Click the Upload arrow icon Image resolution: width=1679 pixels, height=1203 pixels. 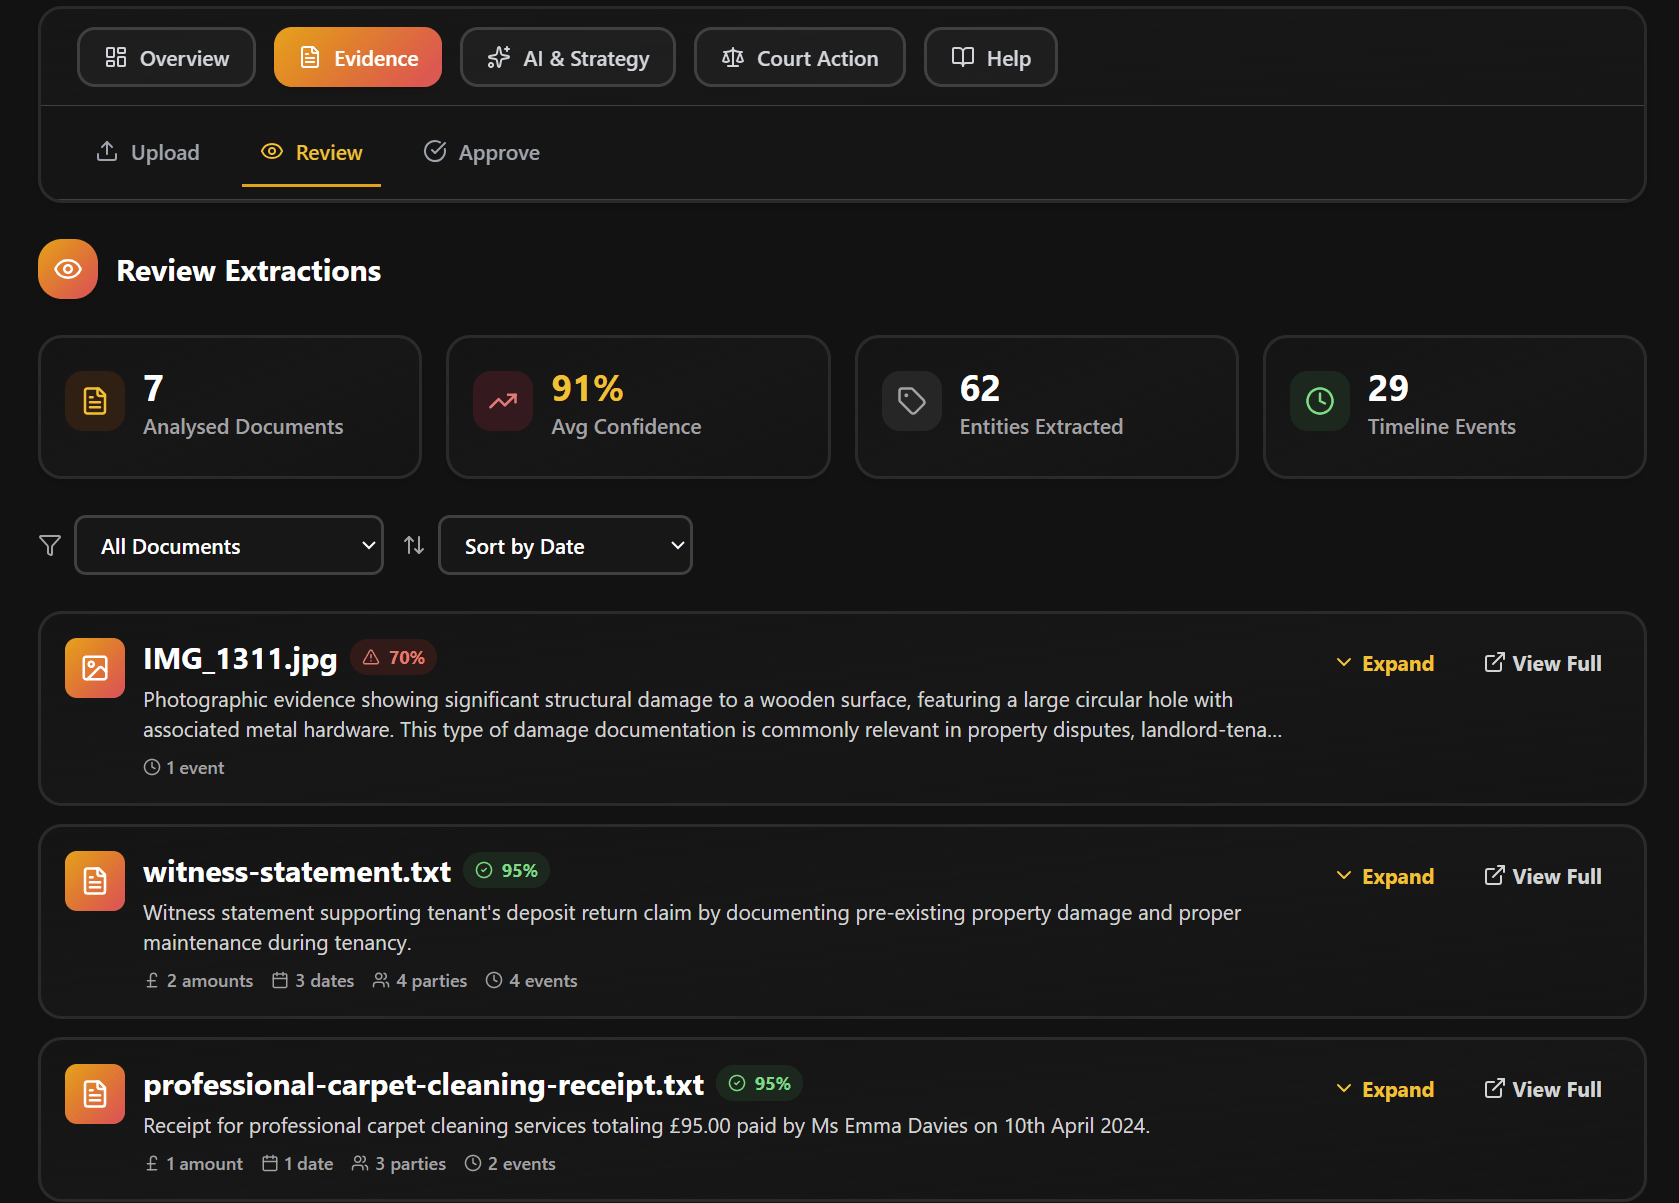click(107, 151)
